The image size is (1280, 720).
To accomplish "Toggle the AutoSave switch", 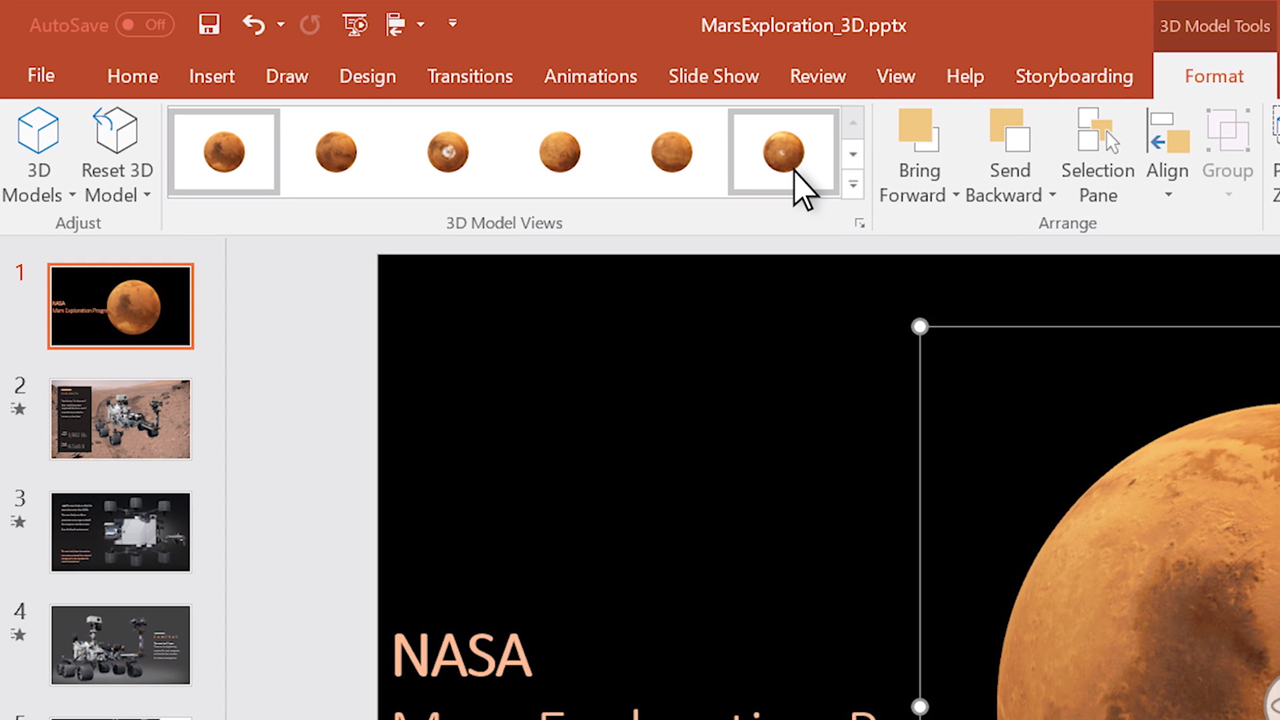I will 145,25.
